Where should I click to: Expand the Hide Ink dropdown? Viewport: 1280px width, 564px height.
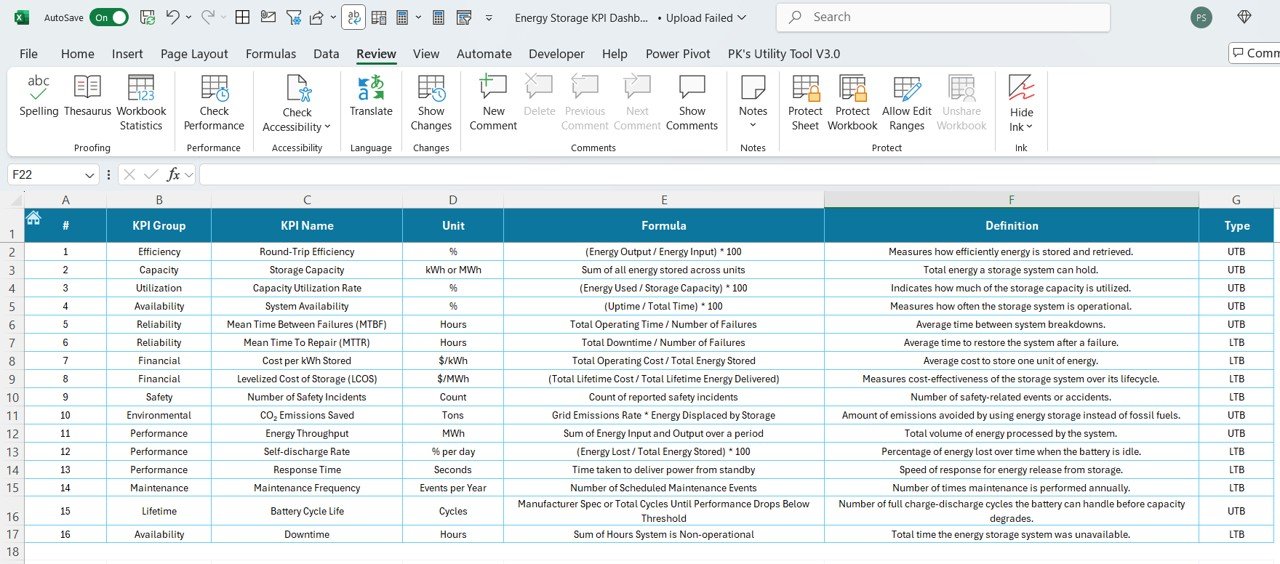tap(1030, 127)
